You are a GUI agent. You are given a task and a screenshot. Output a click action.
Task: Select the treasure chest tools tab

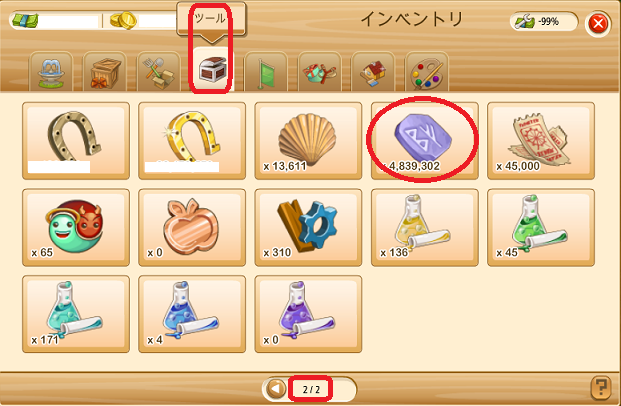coord(212,70)
